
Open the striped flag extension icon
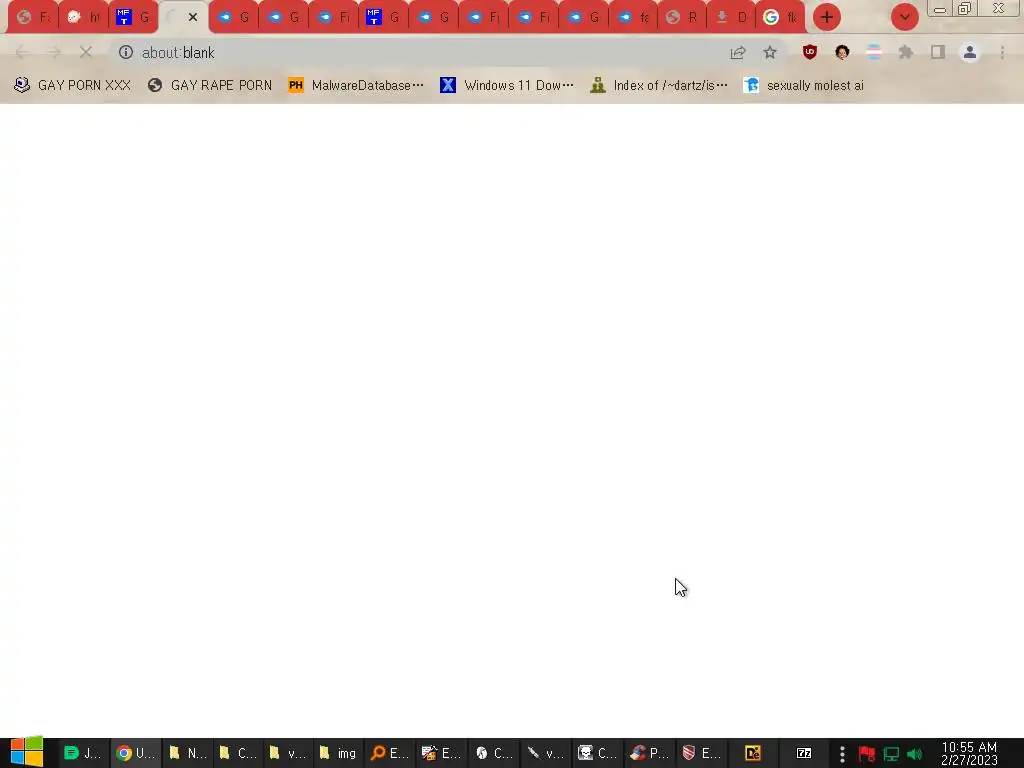[874, 52]
